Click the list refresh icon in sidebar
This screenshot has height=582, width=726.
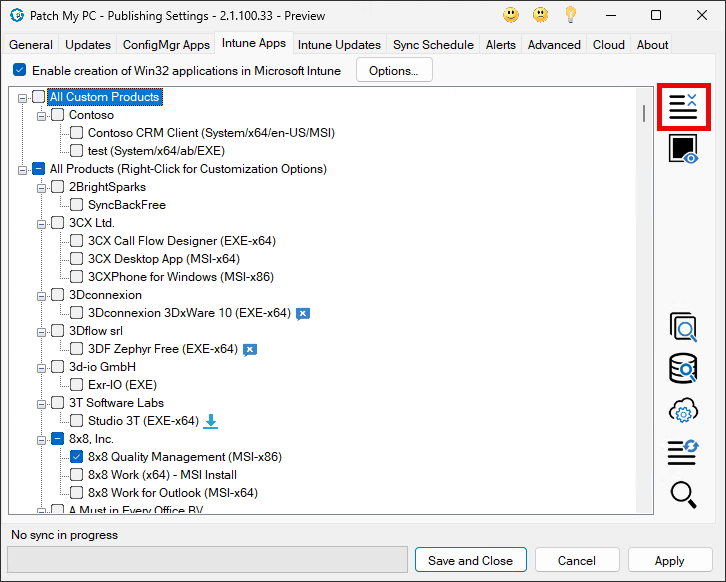683,452
